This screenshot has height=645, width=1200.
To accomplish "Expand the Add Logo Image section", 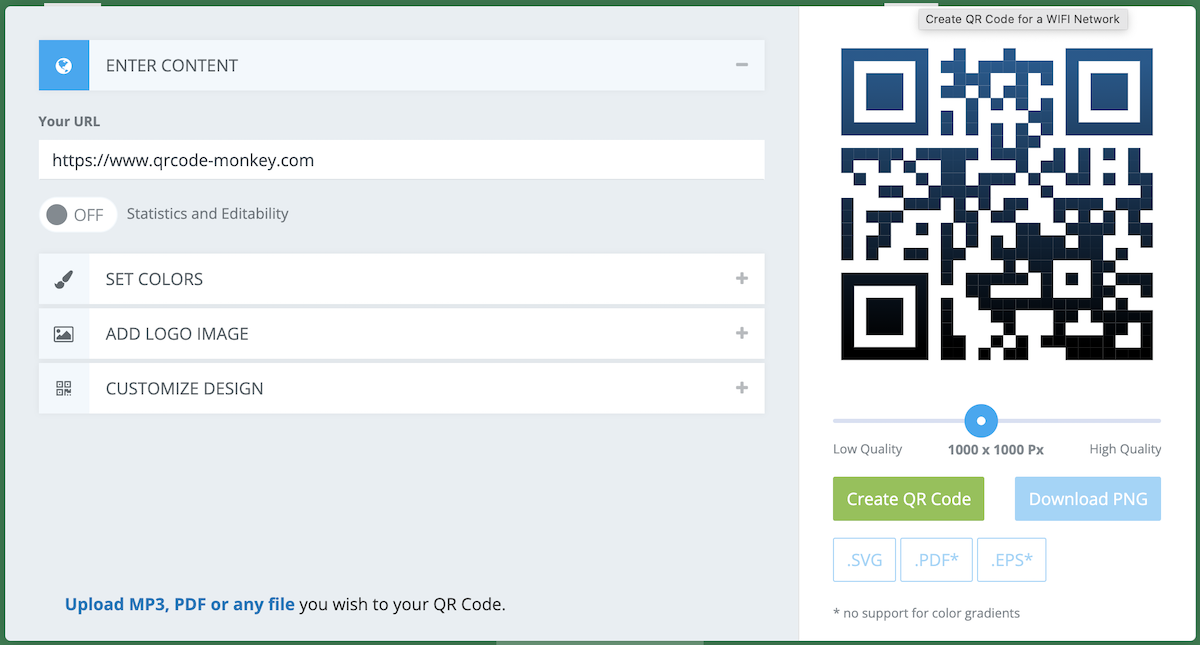I will [x=742, y=333].
